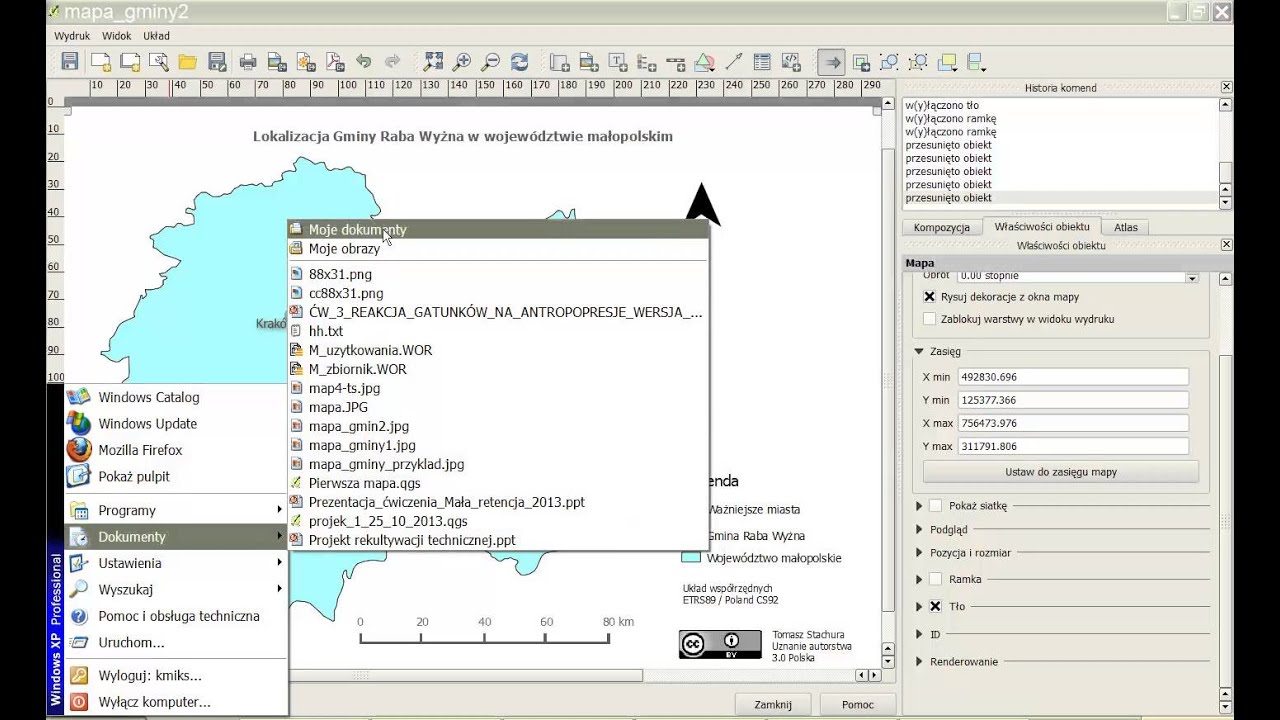Expand the ID section
1280x720 pixels.
click(x=919, y=634)
